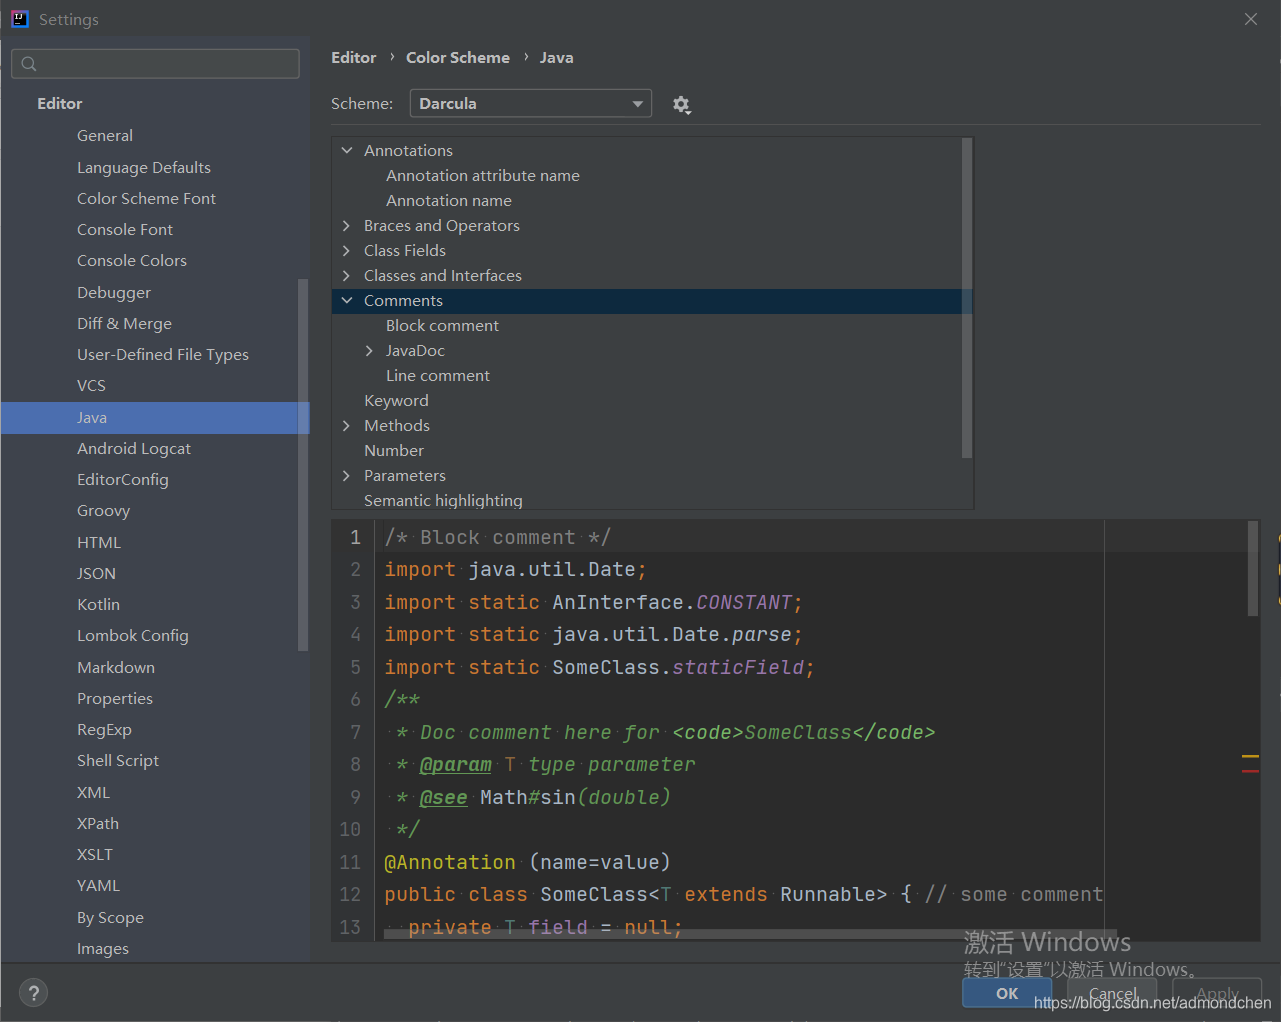Open Markdown color settings page

pyautogui.click(x=116, y=667)
